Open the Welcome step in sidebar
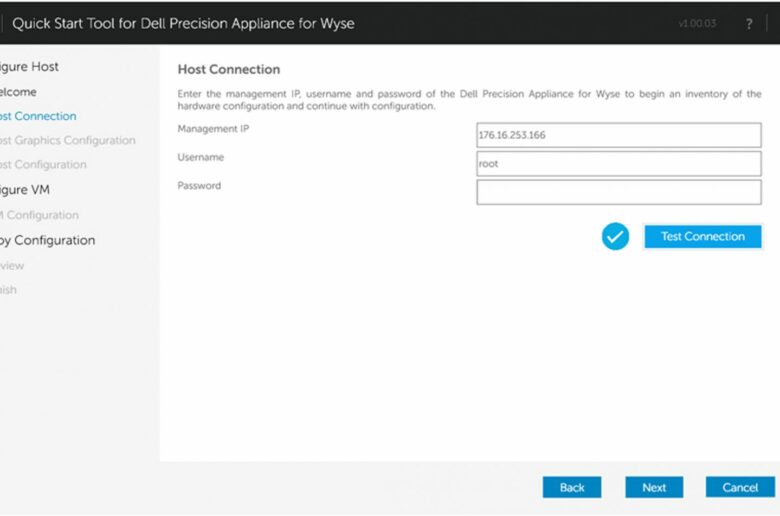Viewport: 780px width, 516px height. (x=18, y=92)
